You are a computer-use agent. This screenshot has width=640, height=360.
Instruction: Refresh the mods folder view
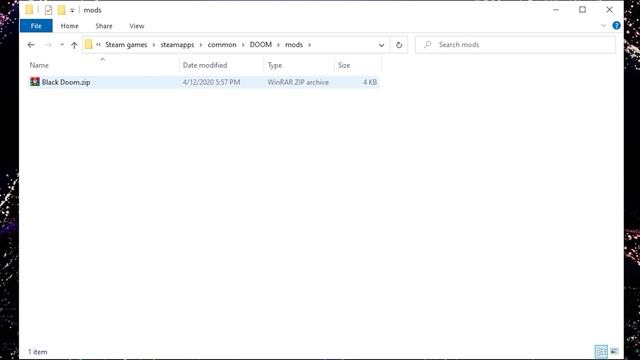(399, 45)
